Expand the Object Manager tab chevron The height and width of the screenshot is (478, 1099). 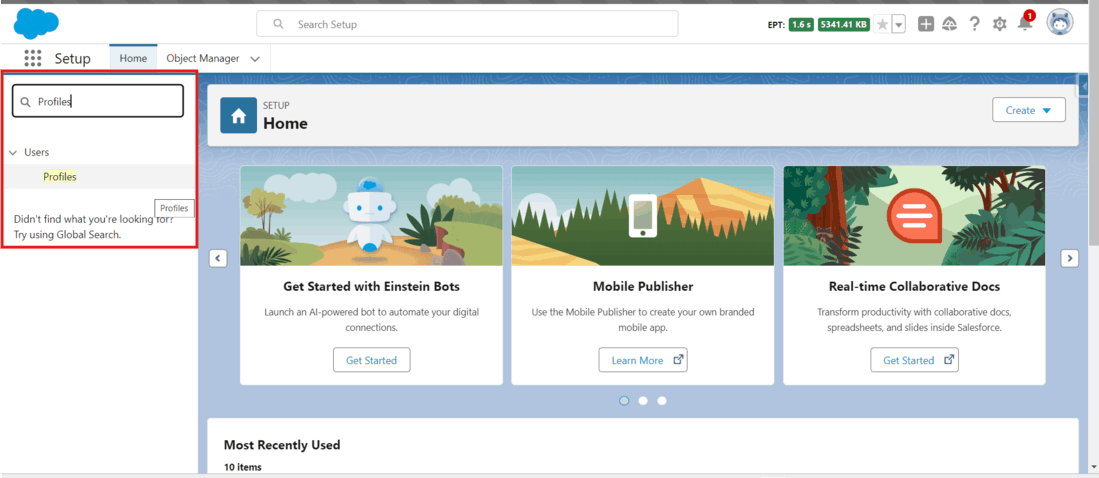[255, 60]
